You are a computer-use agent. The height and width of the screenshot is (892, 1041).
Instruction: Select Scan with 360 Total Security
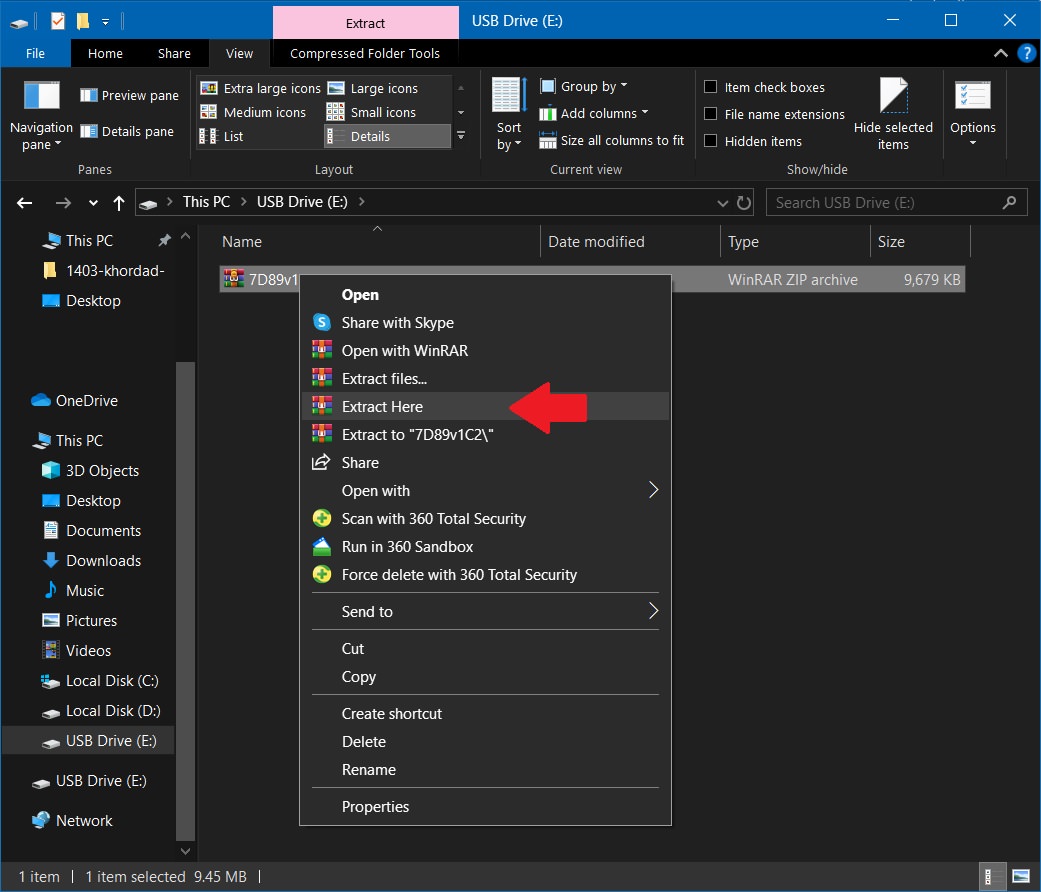tap(485, 518)
